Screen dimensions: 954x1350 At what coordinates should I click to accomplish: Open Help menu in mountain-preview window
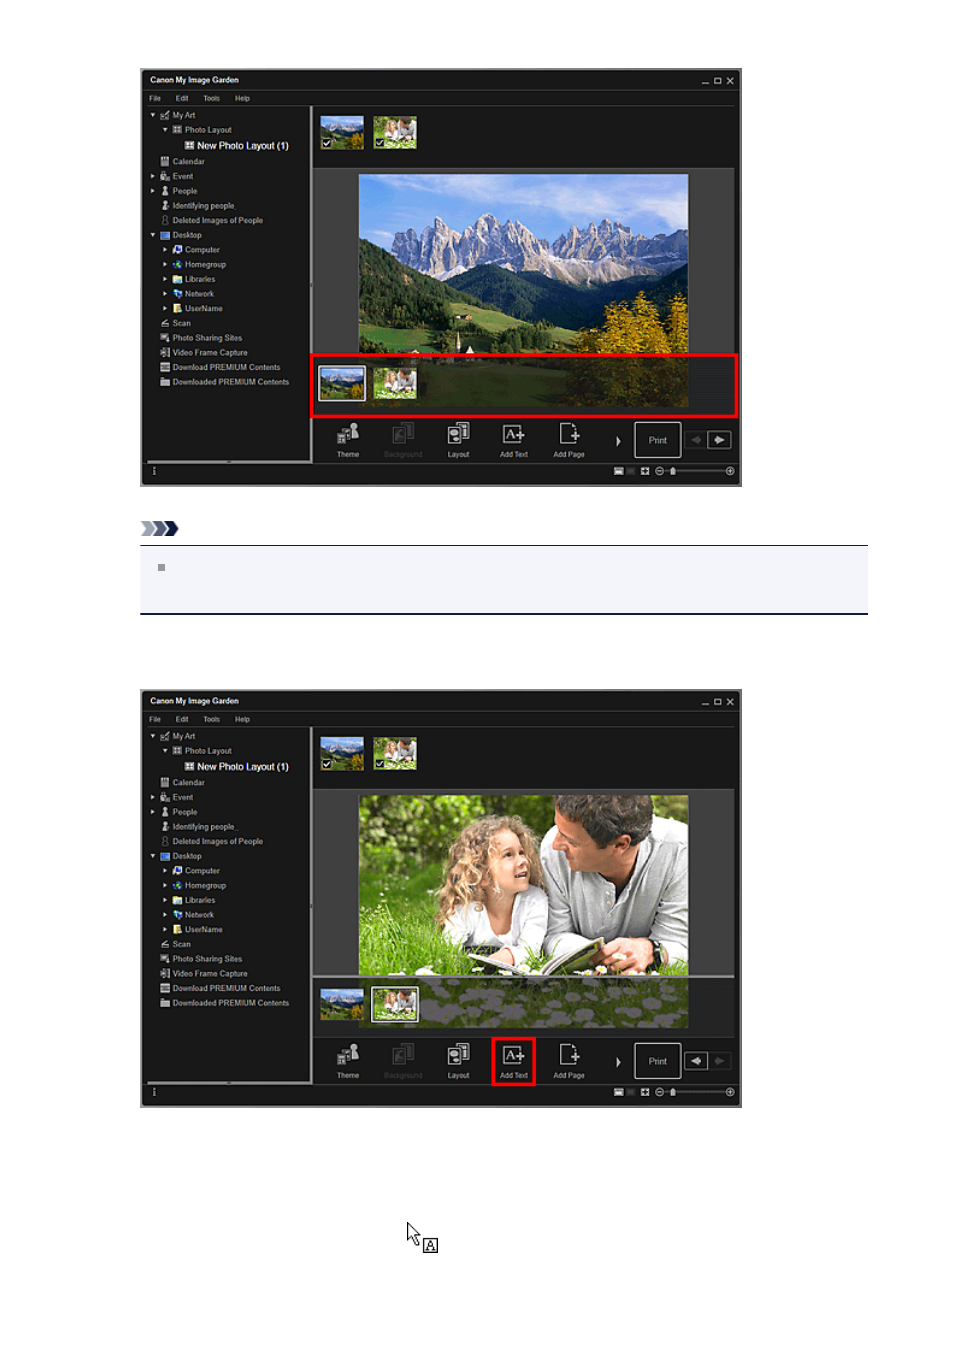[x=242, y=98]
